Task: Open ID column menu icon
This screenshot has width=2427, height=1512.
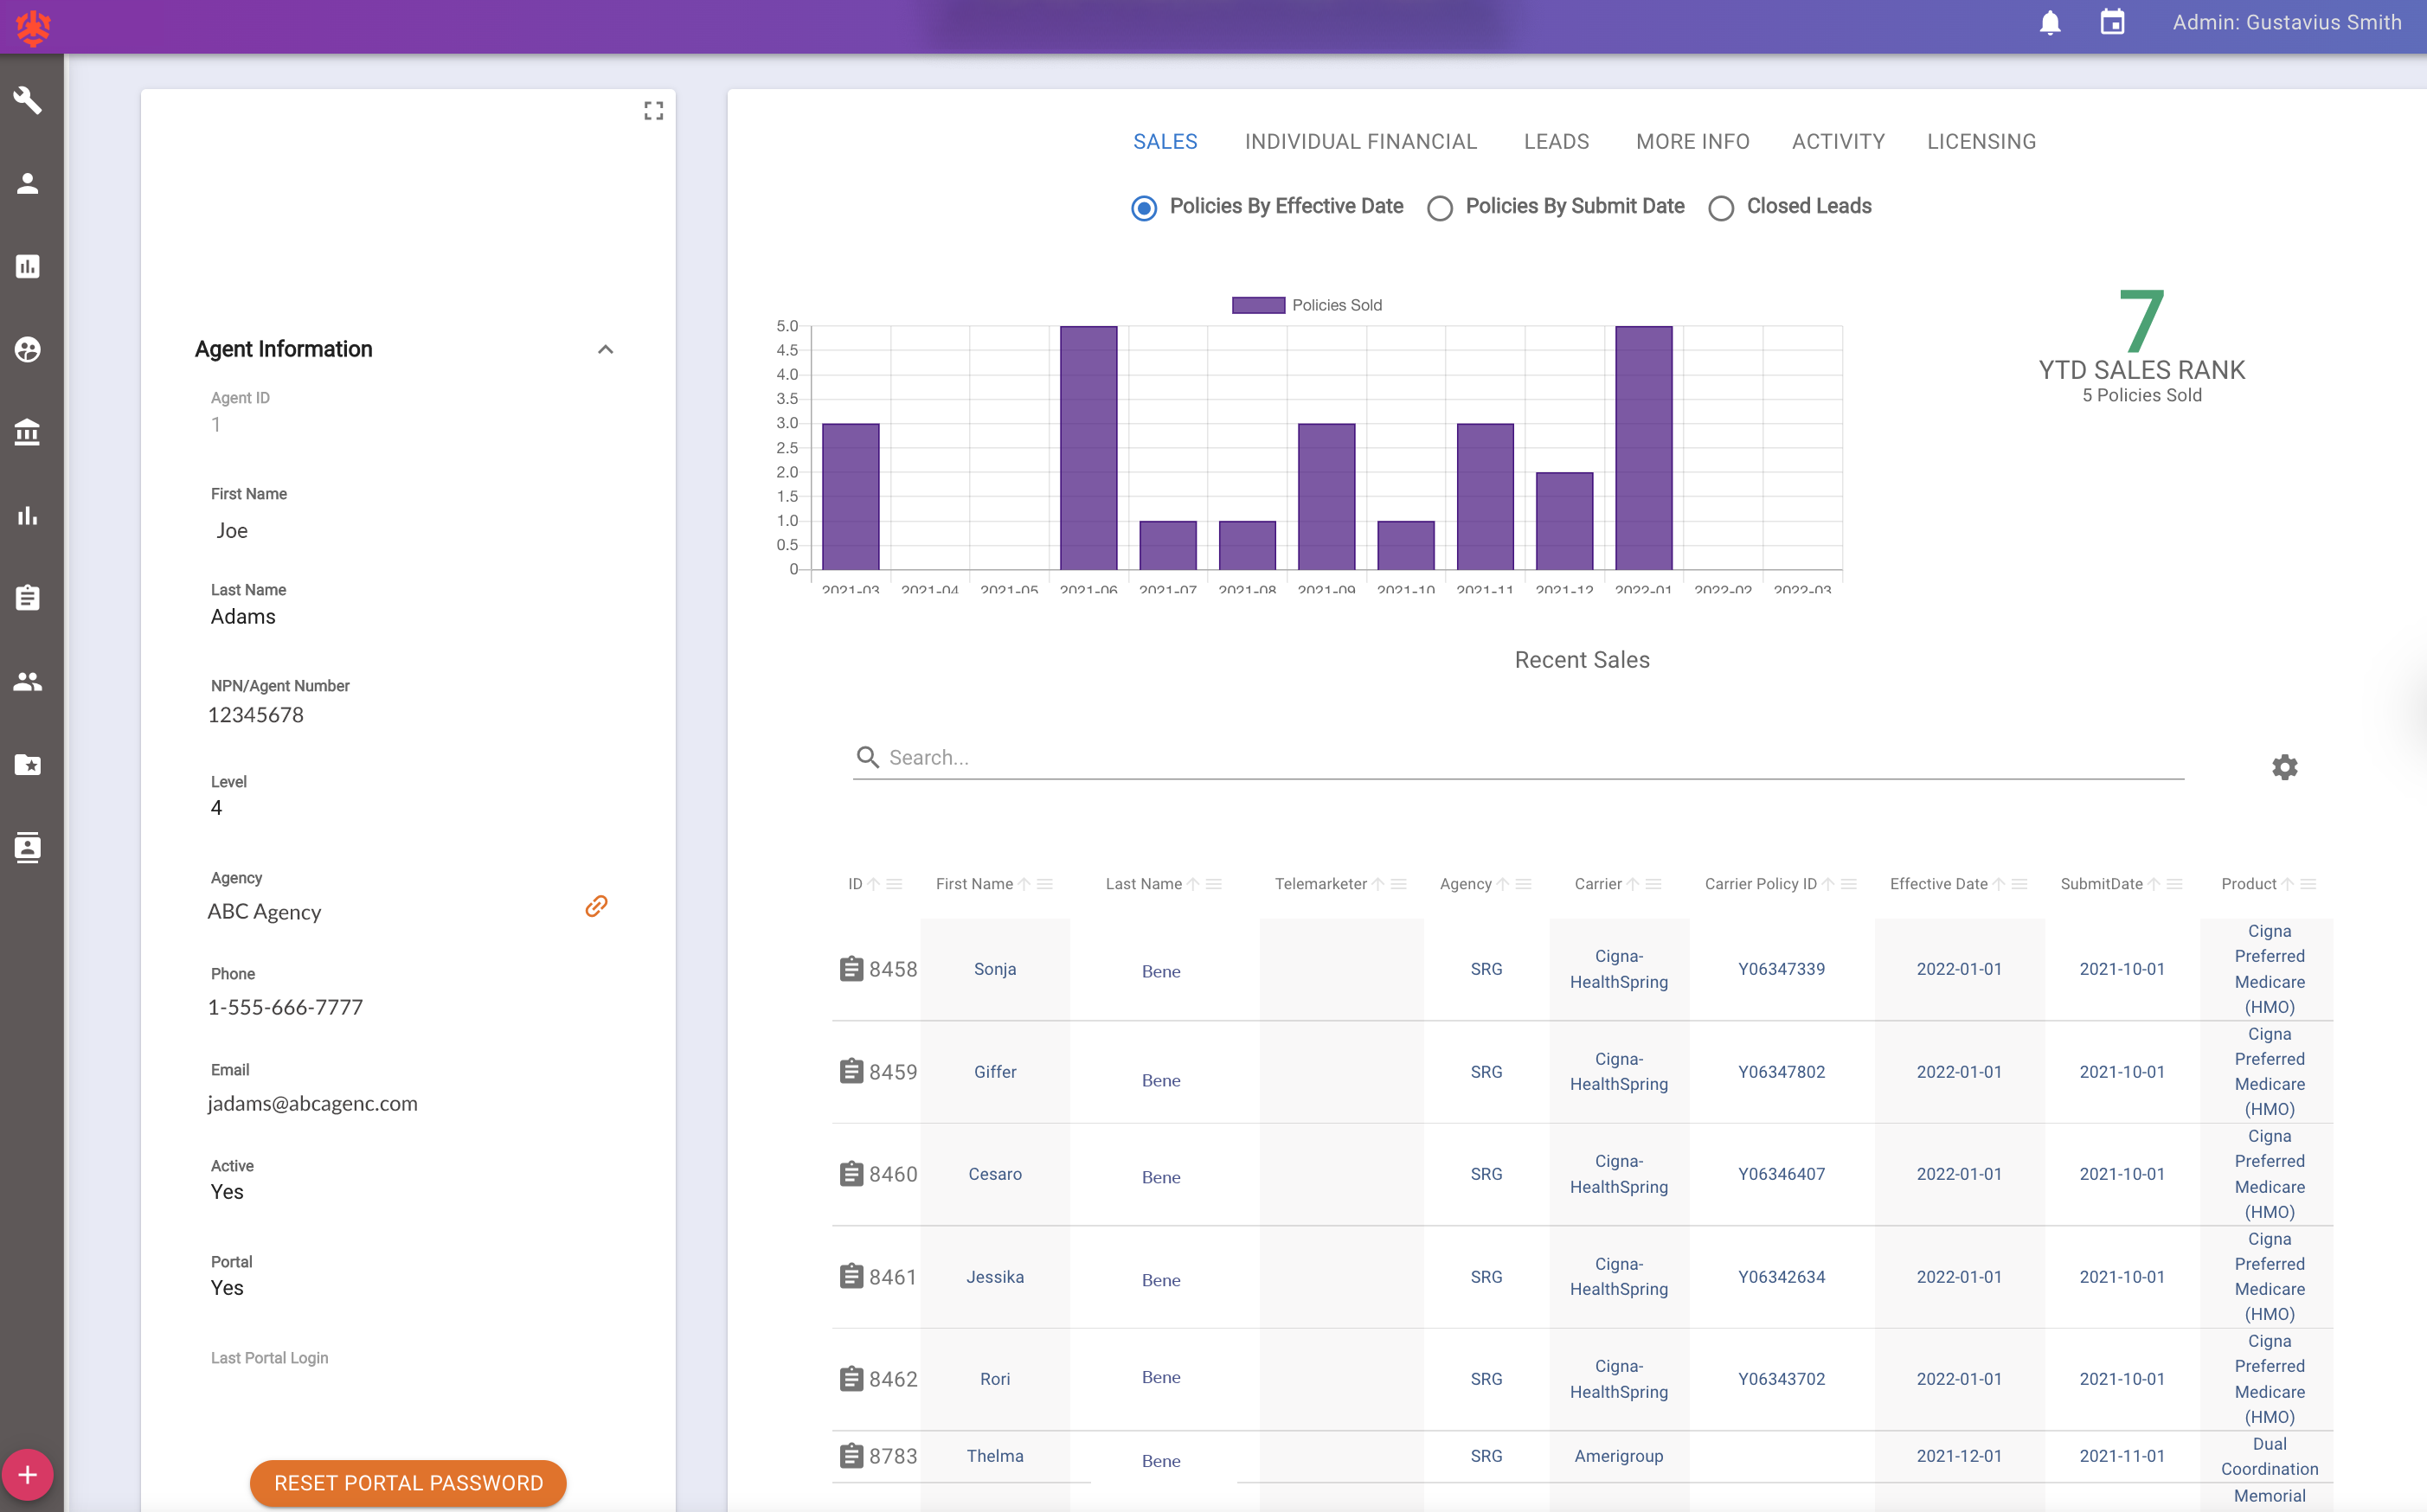Action: click(894, 884)
